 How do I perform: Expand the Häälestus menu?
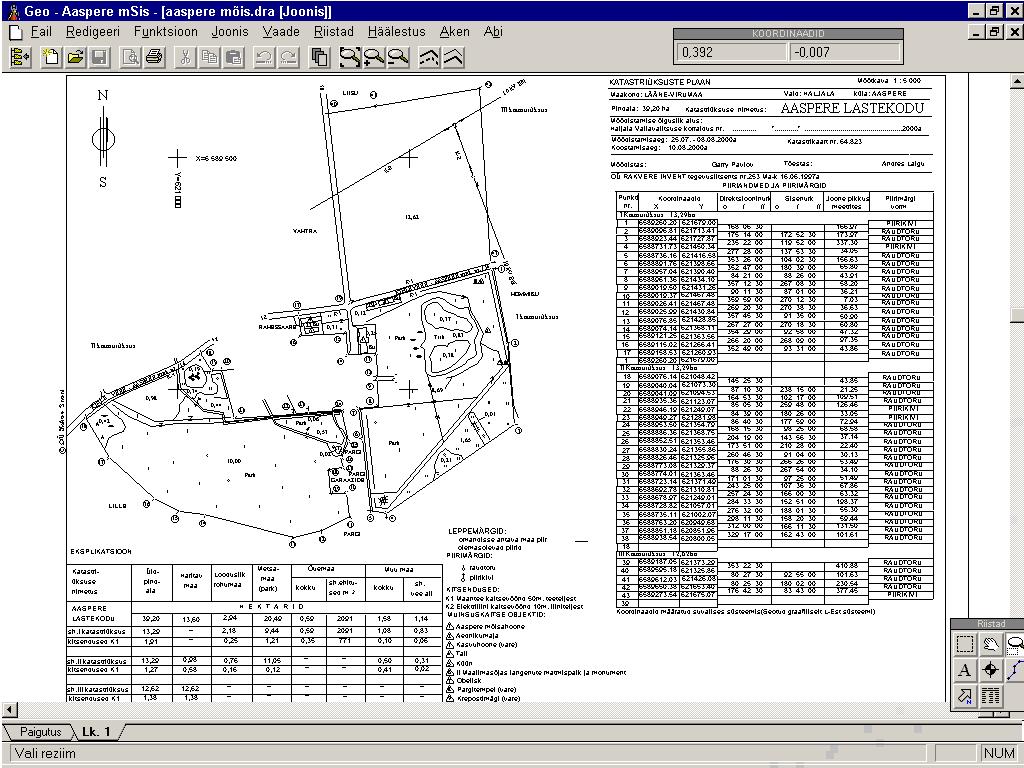[x=396, y=31]
